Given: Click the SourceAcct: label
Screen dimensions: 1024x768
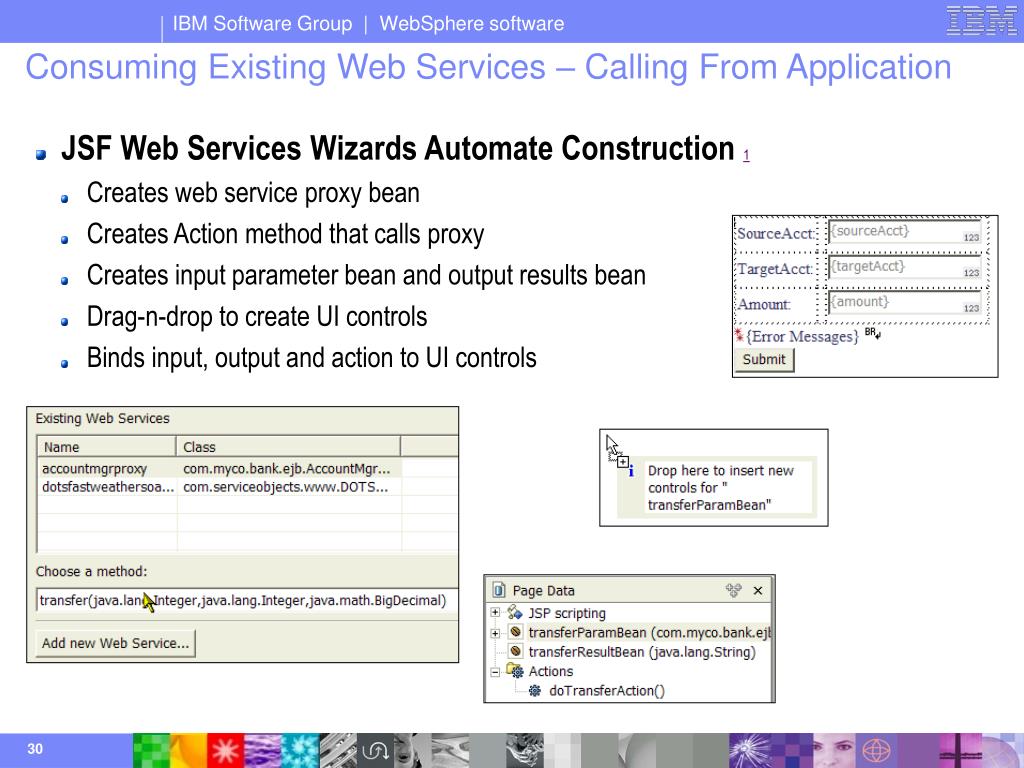Looking at the screenshot, I should tap(776, 233).
